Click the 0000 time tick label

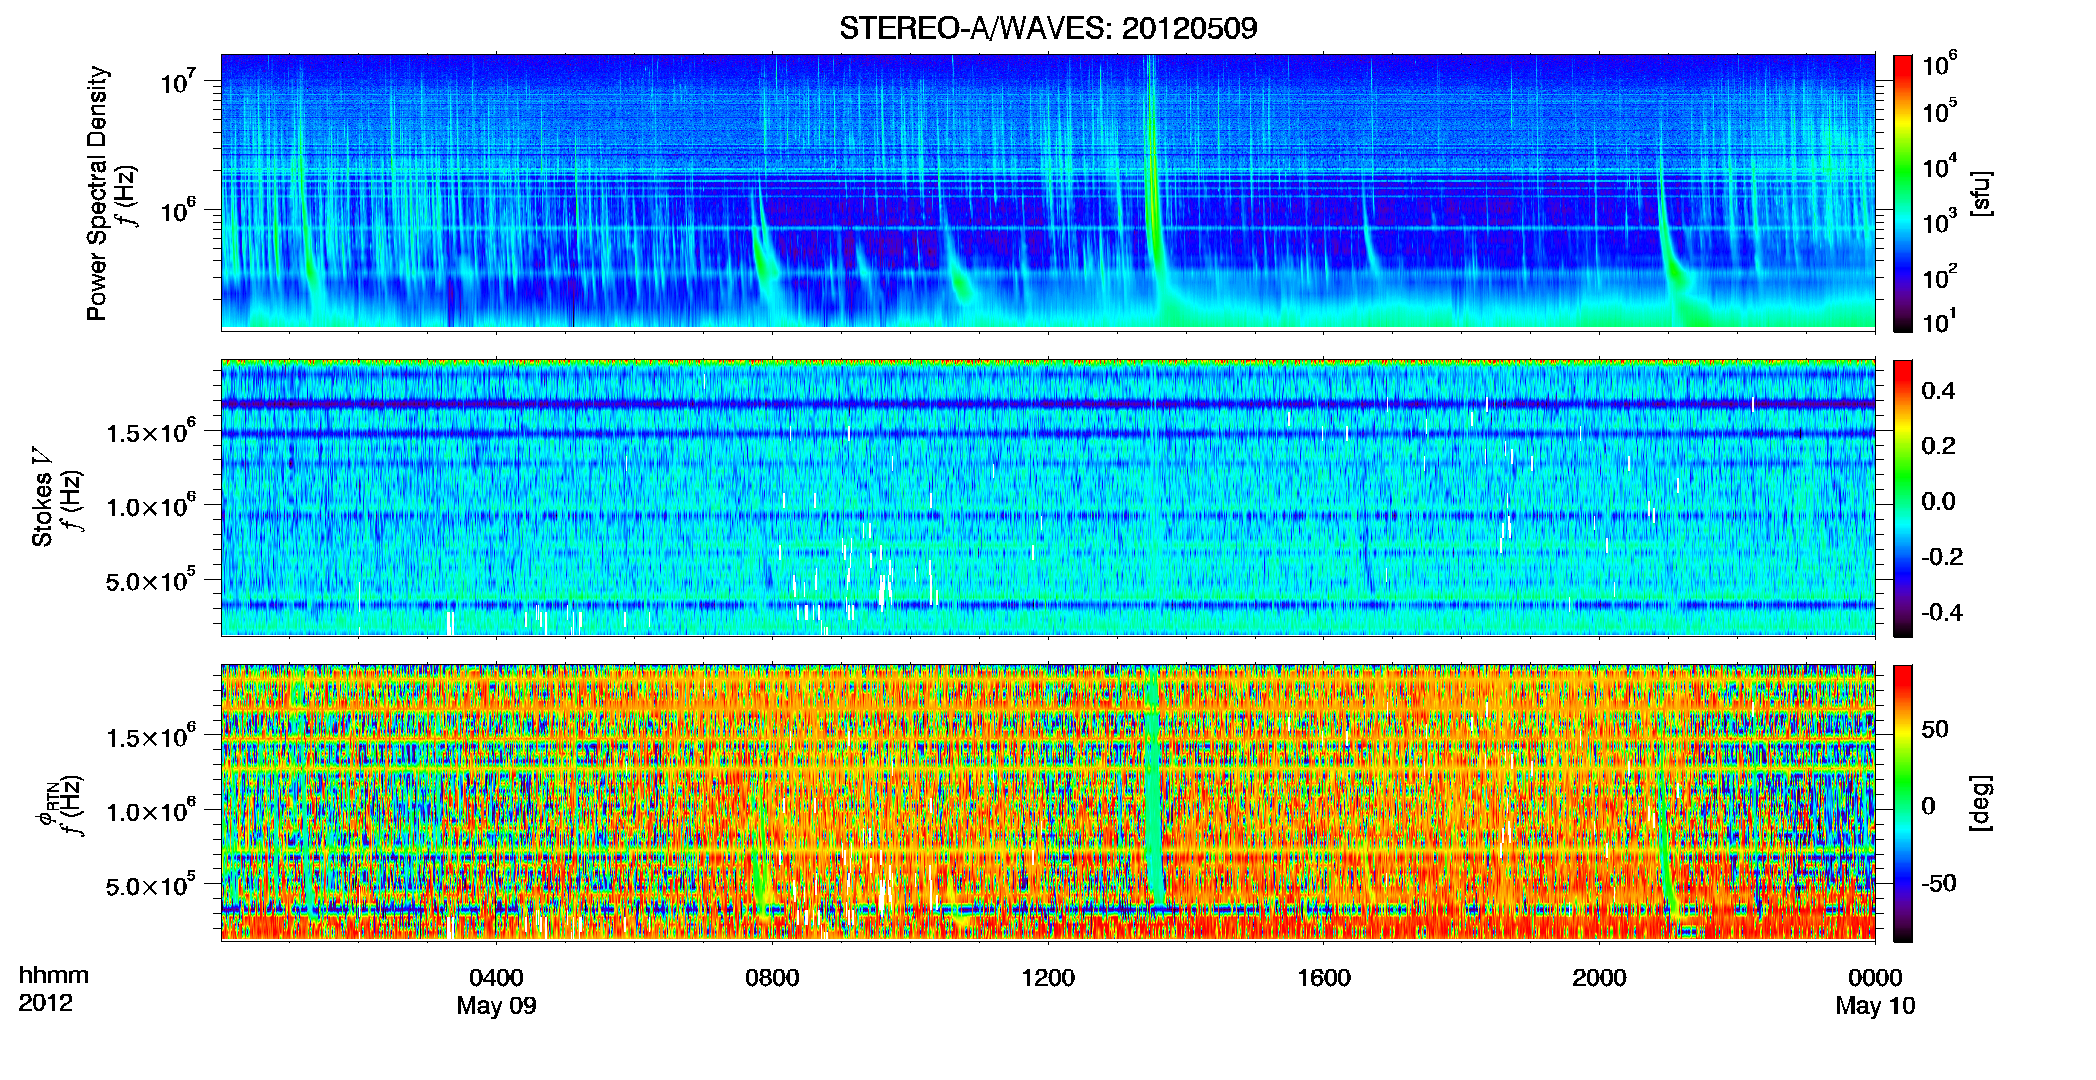coord(1875,977)
